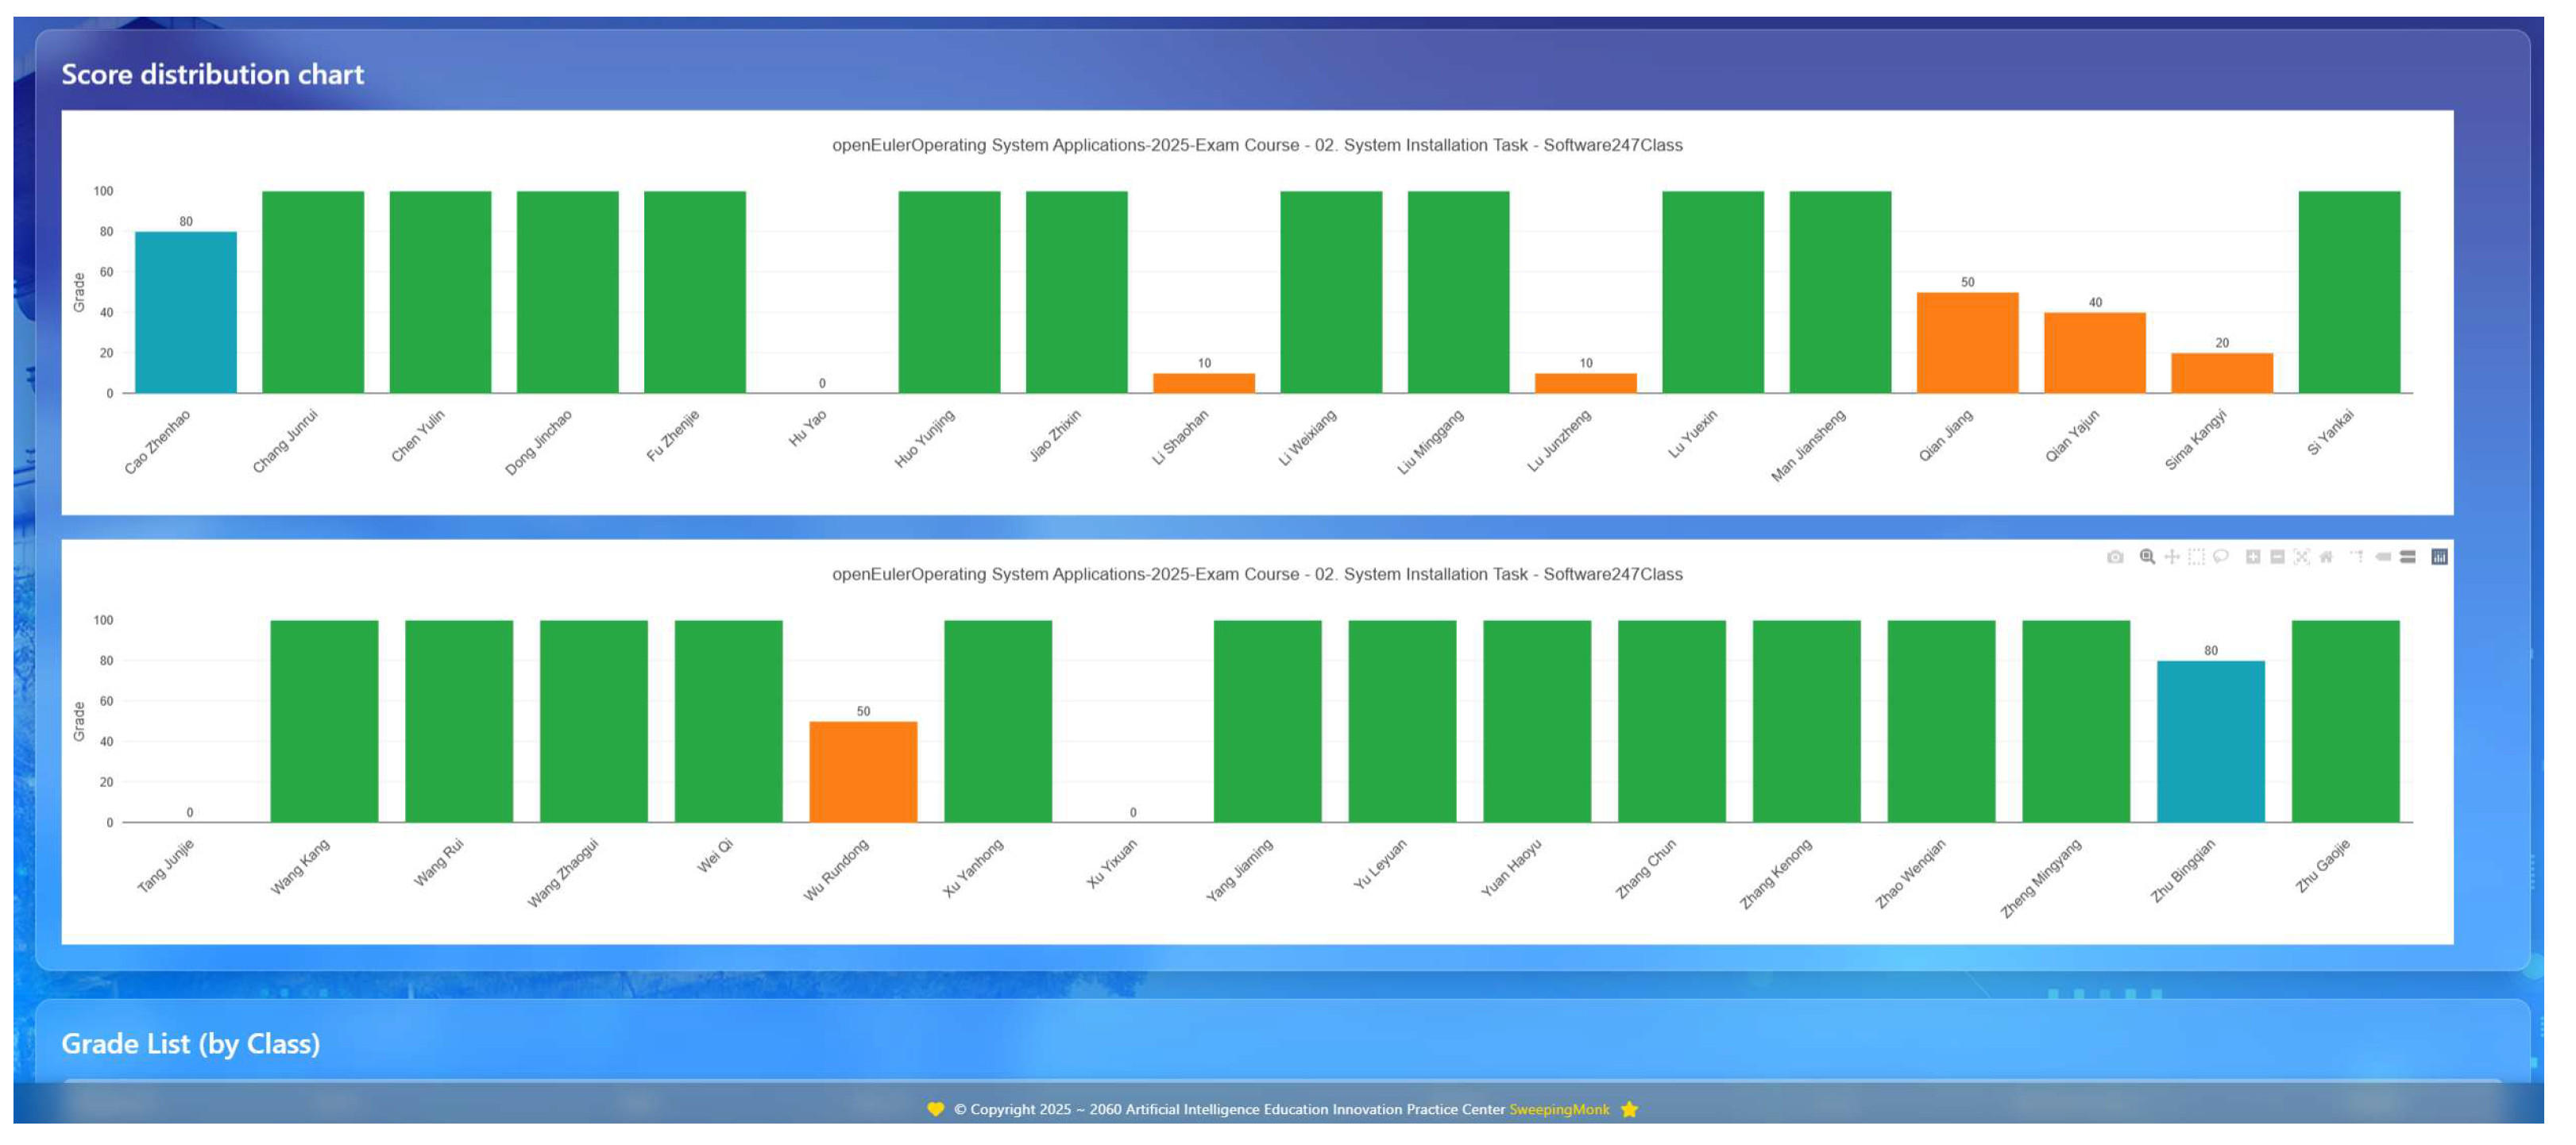The image size is (2576, 1145).
Task: Choose the Box Select tool
Action: [2196, 557]
